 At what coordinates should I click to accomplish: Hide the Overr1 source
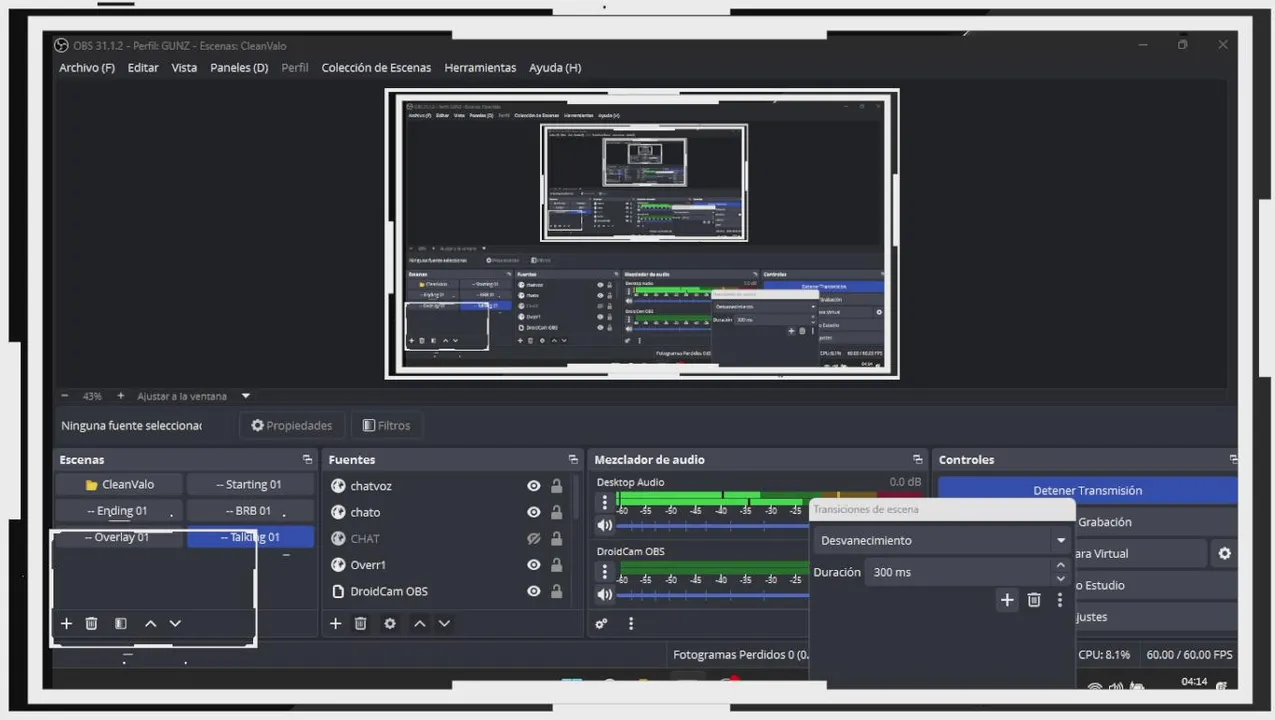pyautogui.click(x=534, y=565)
